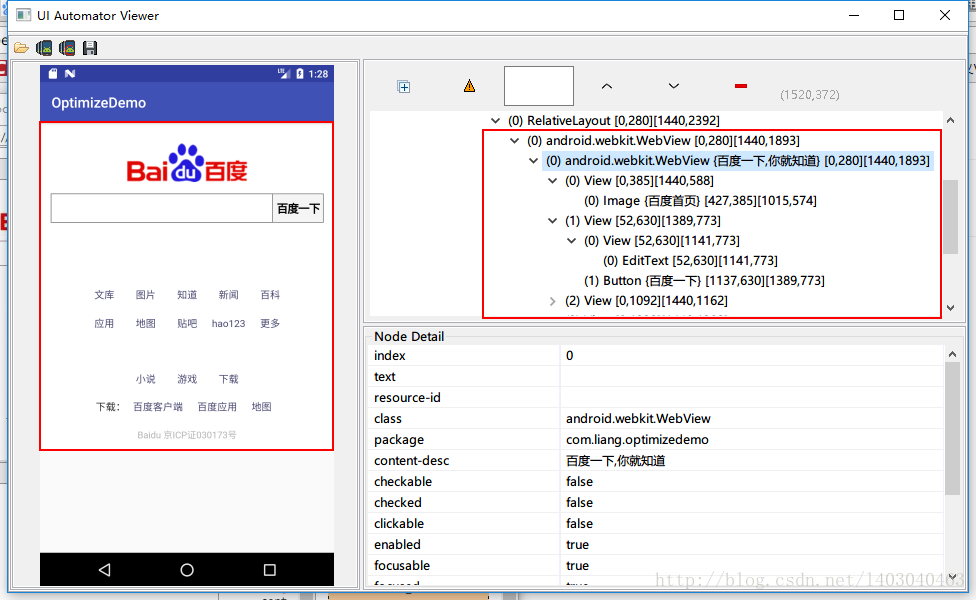The width and height of the screenshot is (976, 600).
Task: Select the content-desc value 百度一下,你就知道
Action: coord(616,461)
